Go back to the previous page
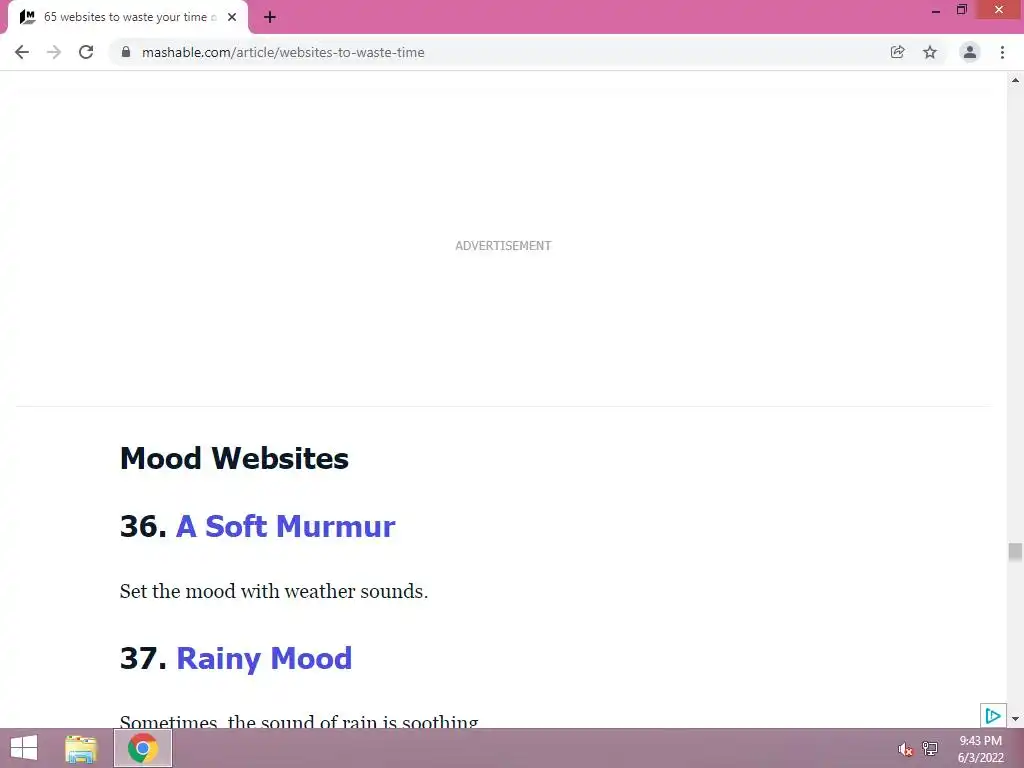 tap(22, 52)
